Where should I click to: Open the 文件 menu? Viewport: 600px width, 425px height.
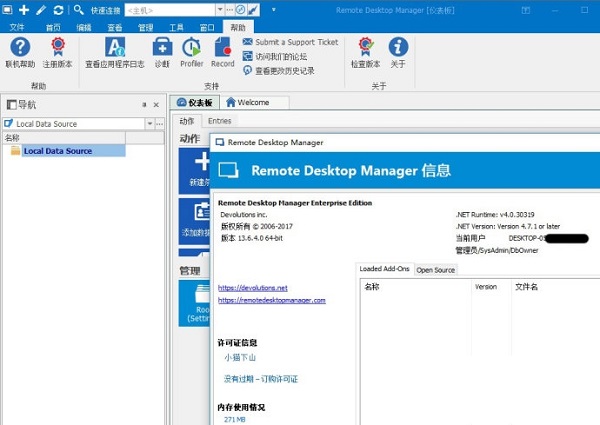tap(17, 27)
